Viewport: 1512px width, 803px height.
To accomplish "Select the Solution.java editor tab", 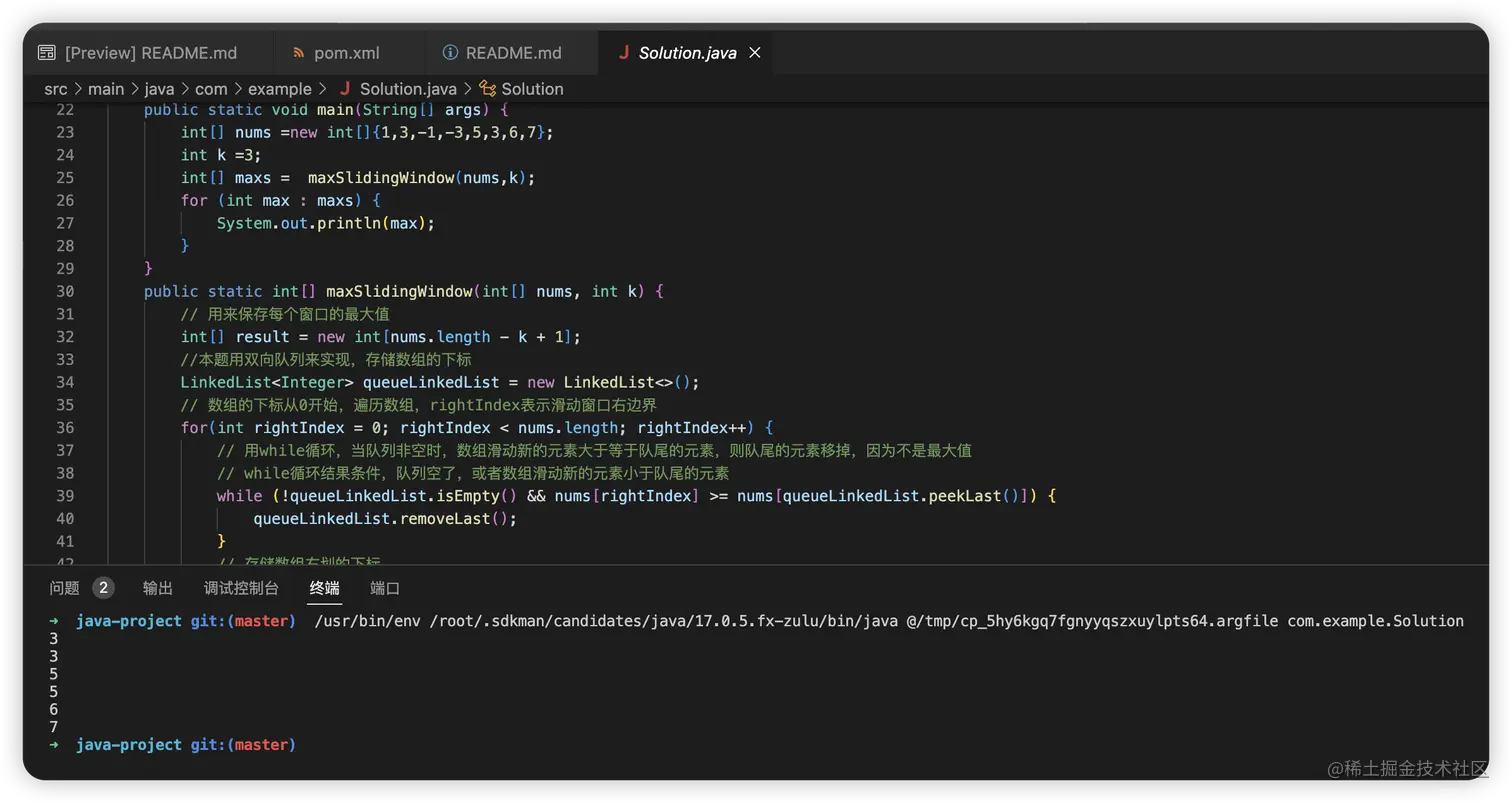I will coord(687,53).
